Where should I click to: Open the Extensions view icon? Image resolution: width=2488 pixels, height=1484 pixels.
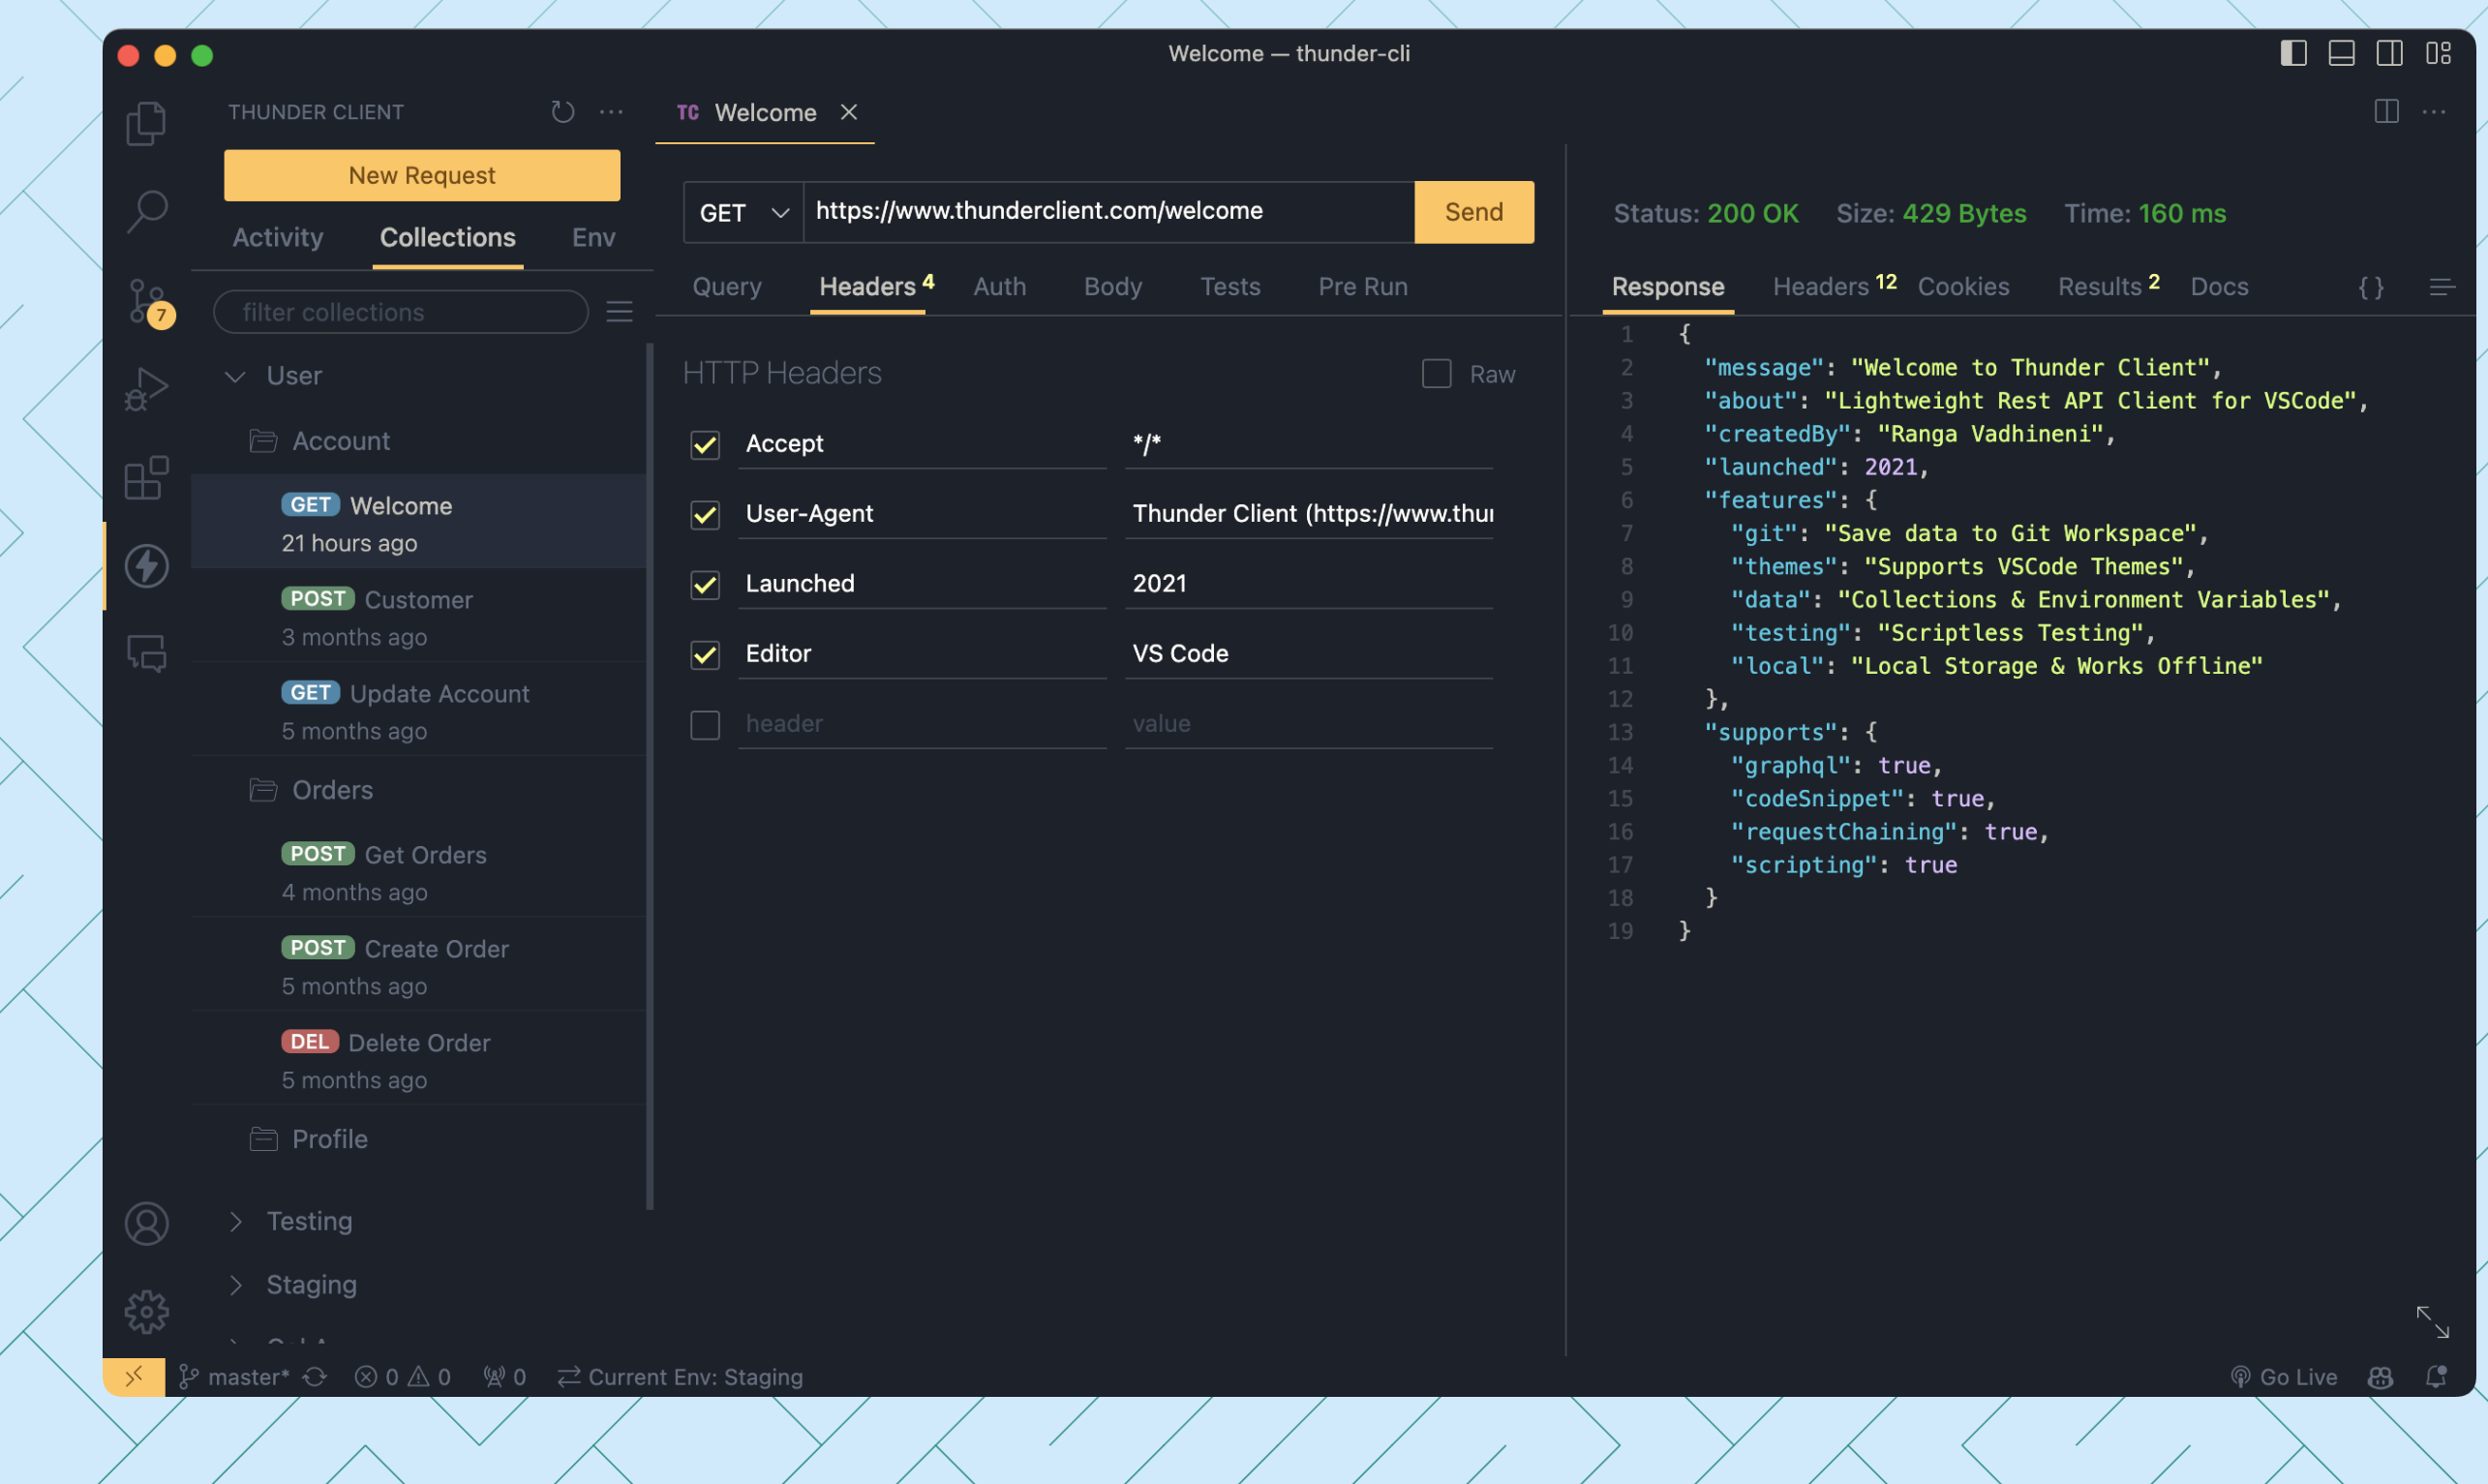click(147, 478)
